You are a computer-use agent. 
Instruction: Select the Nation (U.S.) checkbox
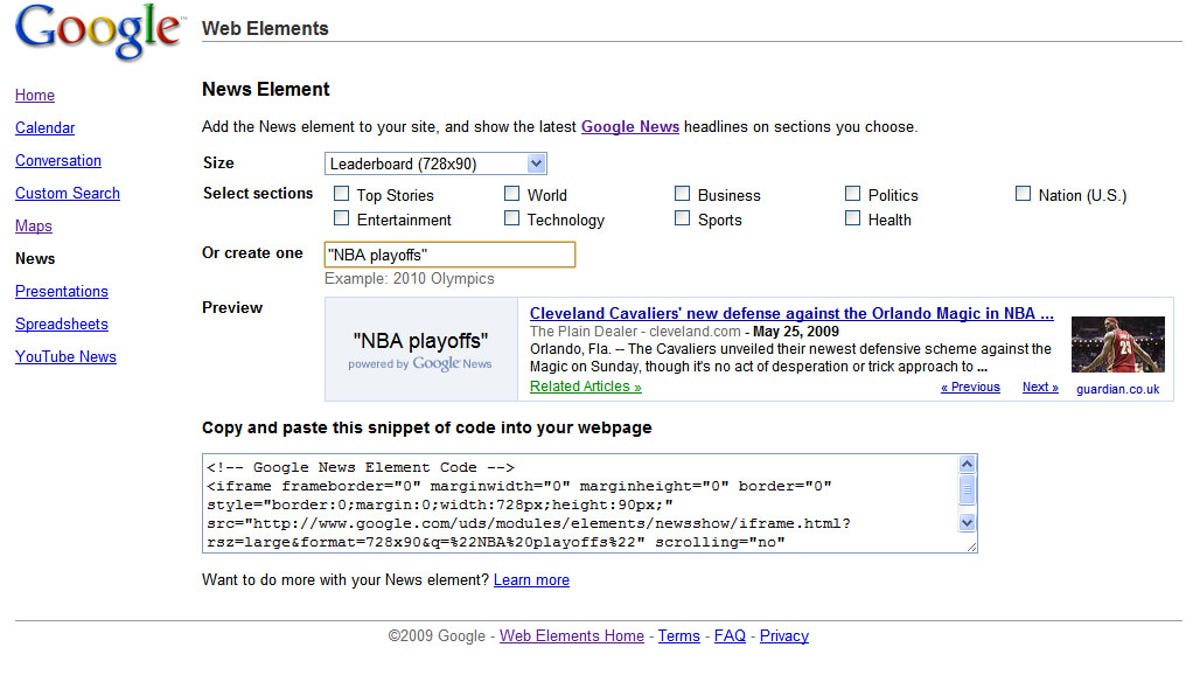click(1023, 194)
